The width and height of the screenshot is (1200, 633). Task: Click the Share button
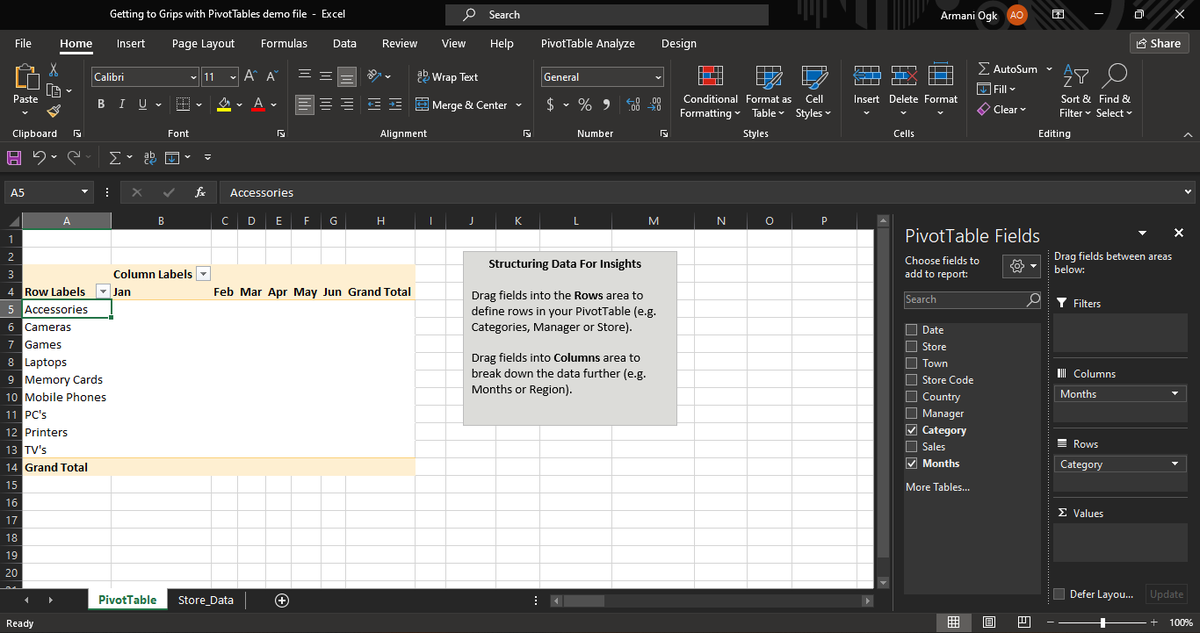point(1157,43)
